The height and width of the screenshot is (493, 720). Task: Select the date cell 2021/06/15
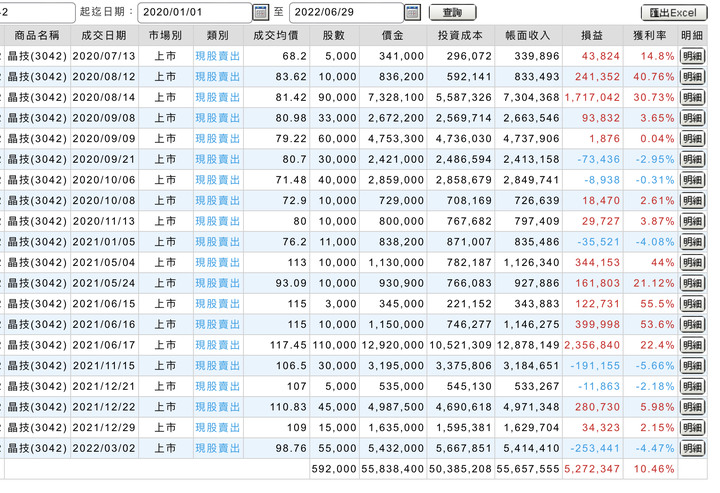point(104,304)
